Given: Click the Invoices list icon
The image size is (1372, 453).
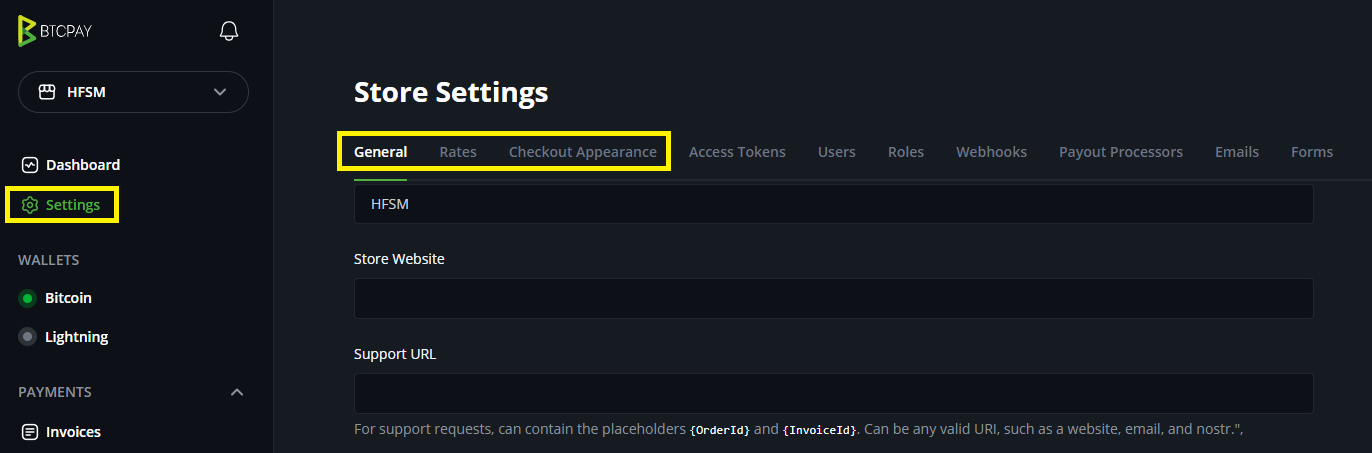Looking at the screenshot, I should 30,432.
